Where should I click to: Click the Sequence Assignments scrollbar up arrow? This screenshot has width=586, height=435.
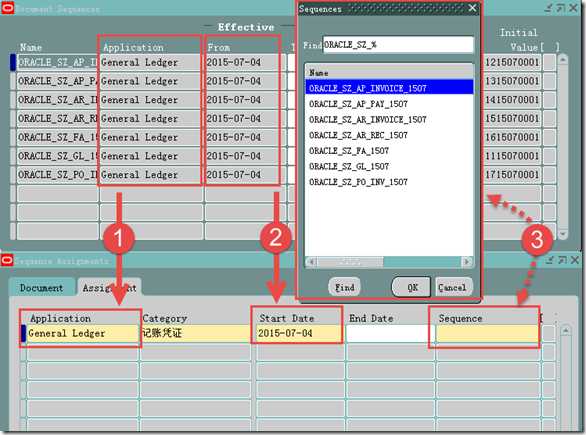pyautogui.click(x=565, y=331)
